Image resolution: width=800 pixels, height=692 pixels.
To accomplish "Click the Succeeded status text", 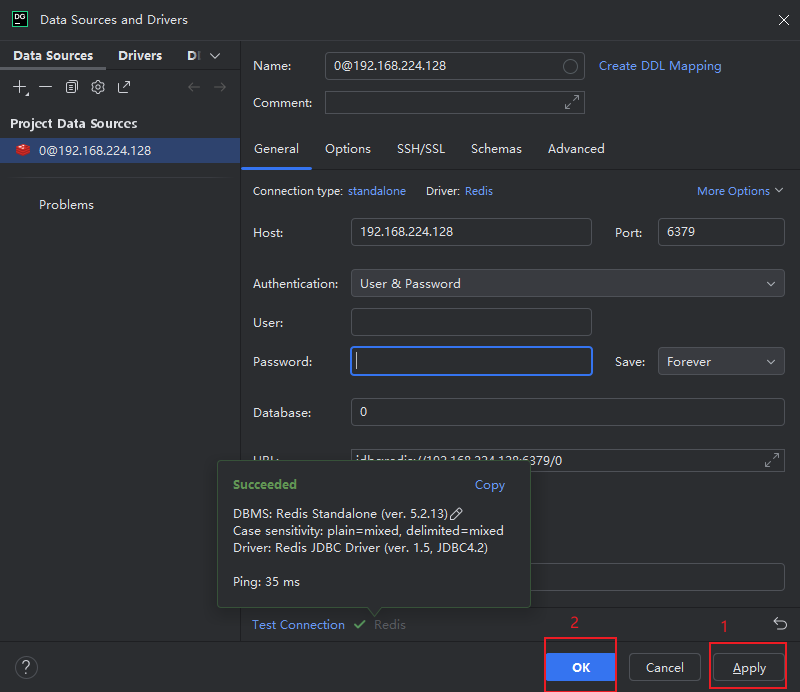I will pos(265,484).
